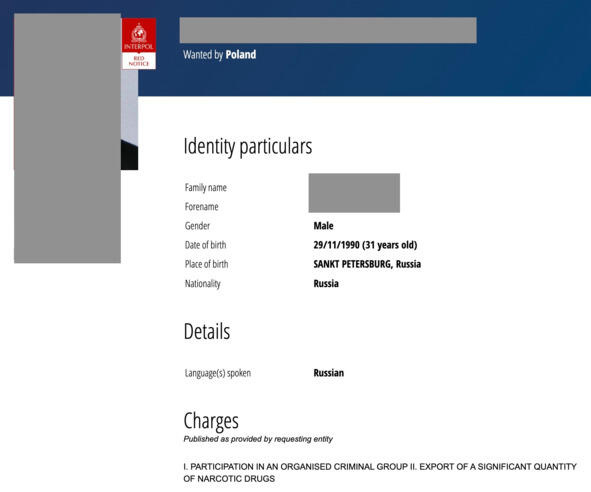Click the 'Identity particulars' heading
The width and height of the screenshot is (591, 492).
coord(248,146)
